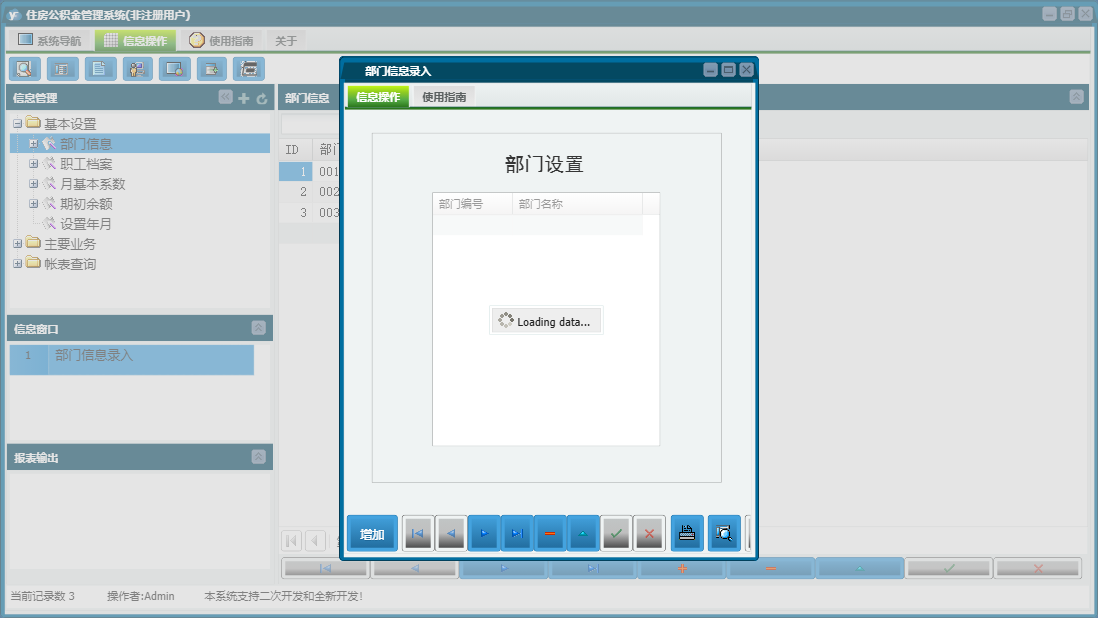Open print preview in the department dialog
This screenshot has height=618, width=1098.
point(722,533)
